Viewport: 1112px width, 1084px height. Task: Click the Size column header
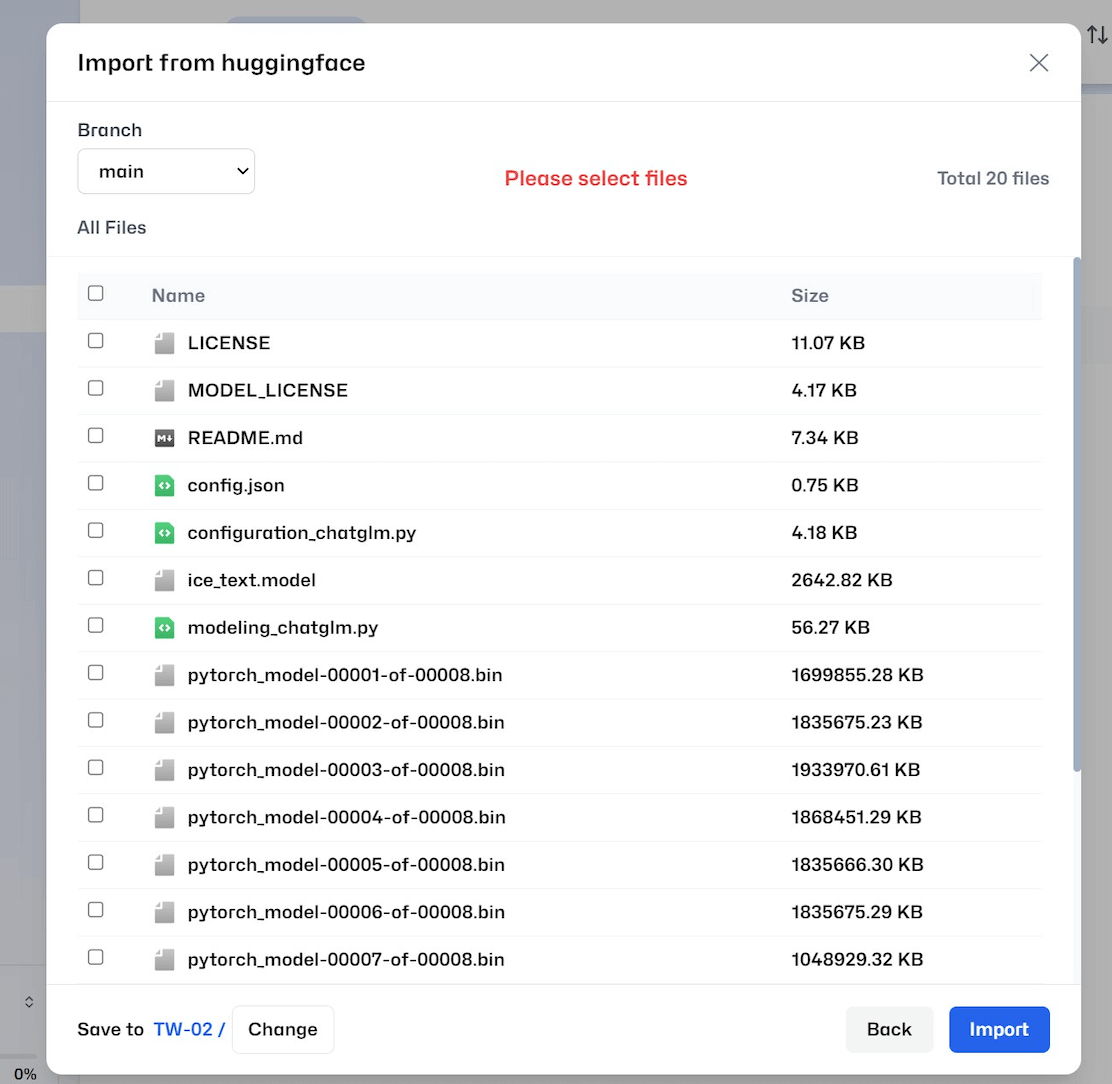click(x=809, y=296)
